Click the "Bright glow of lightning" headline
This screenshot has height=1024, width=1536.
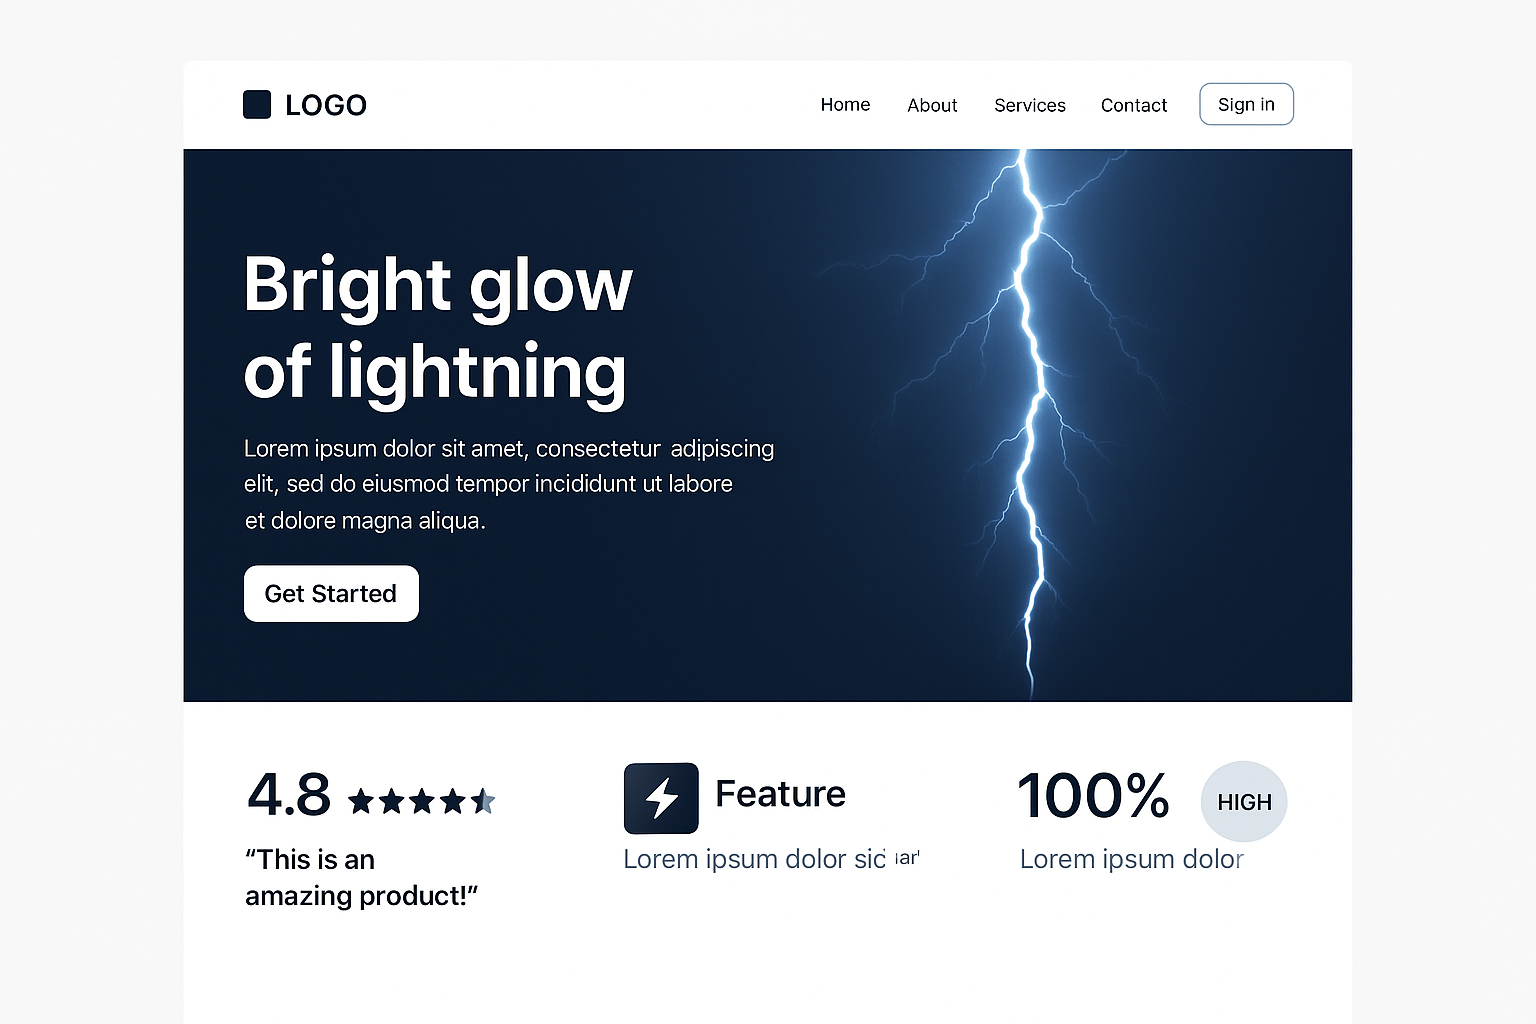pyautogui.click(x=438, y=328)
